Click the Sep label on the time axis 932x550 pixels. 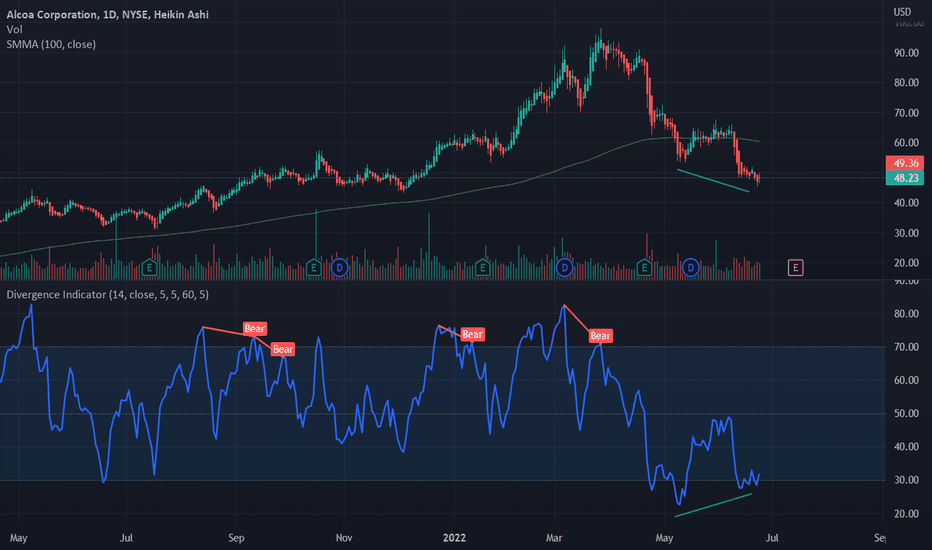pos(236,538)
